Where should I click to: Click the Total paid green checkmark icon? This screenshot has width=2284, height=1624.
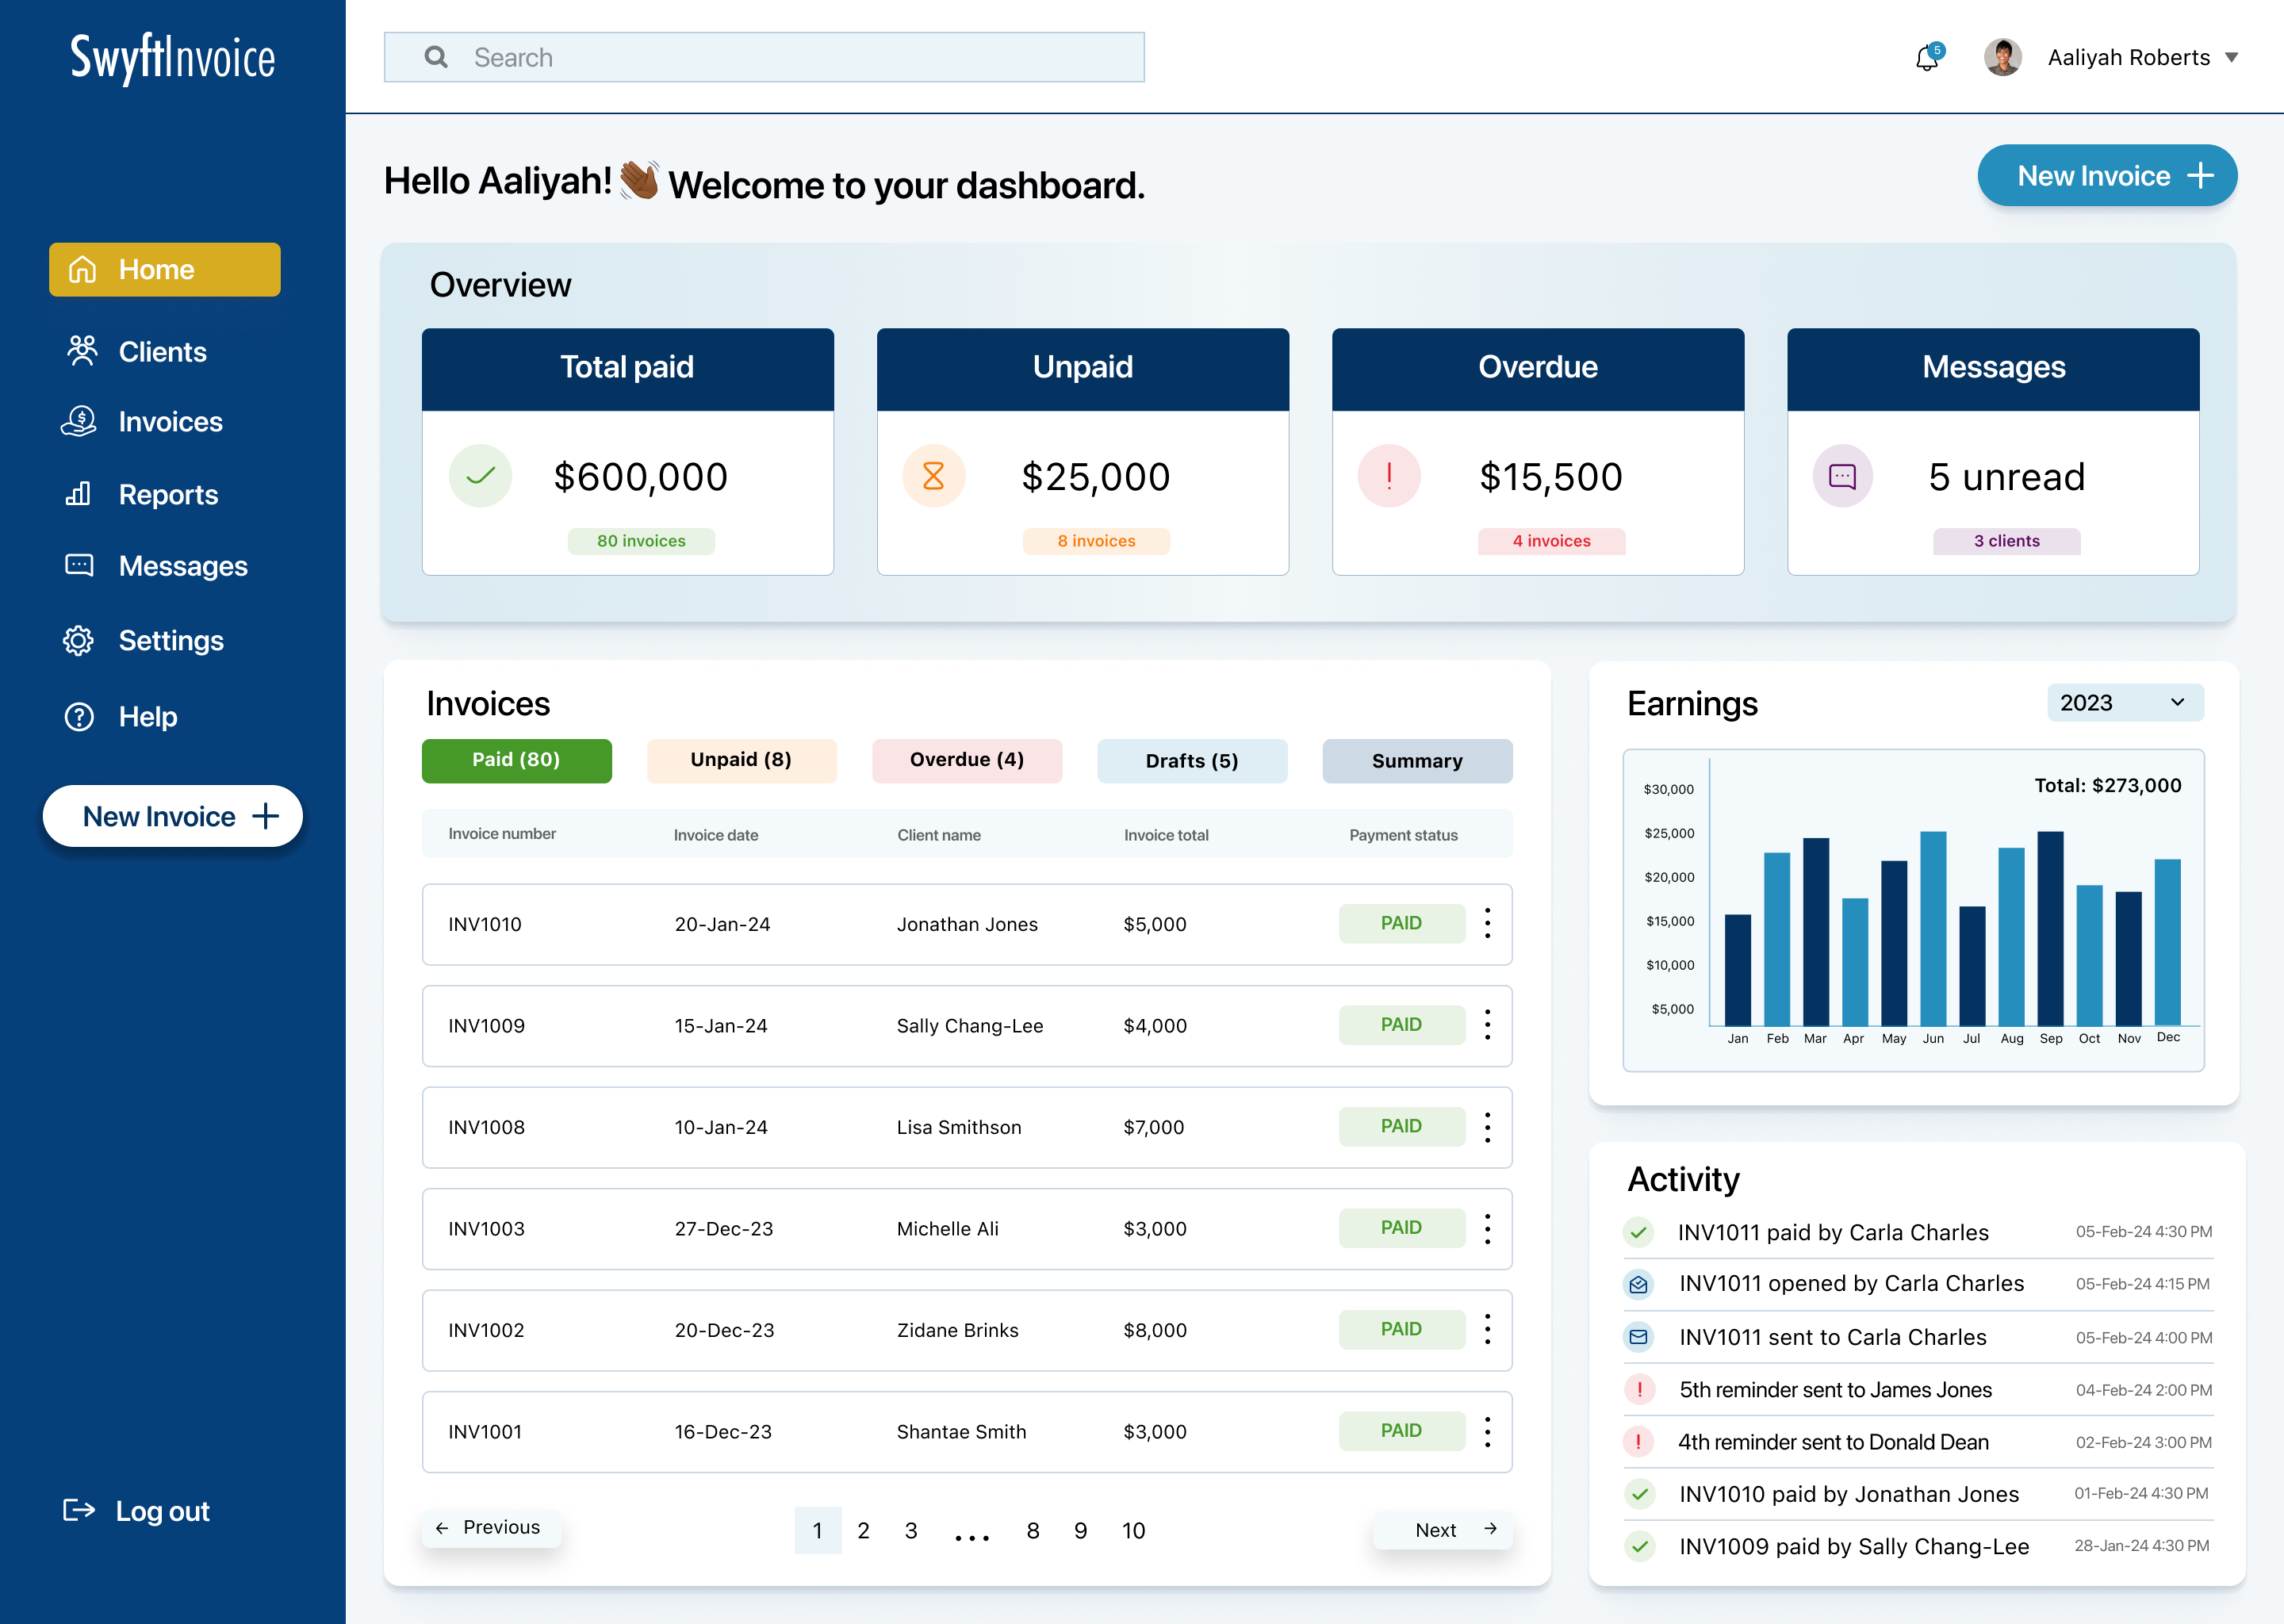point(480,476)
